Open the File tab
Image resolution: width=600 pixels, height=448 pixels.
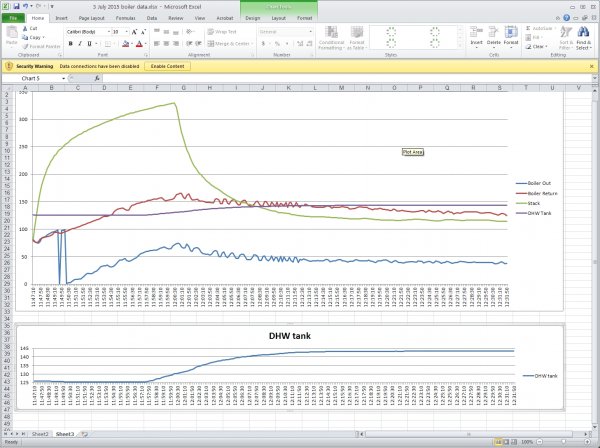pyautogui.click(x=13, y=18)
